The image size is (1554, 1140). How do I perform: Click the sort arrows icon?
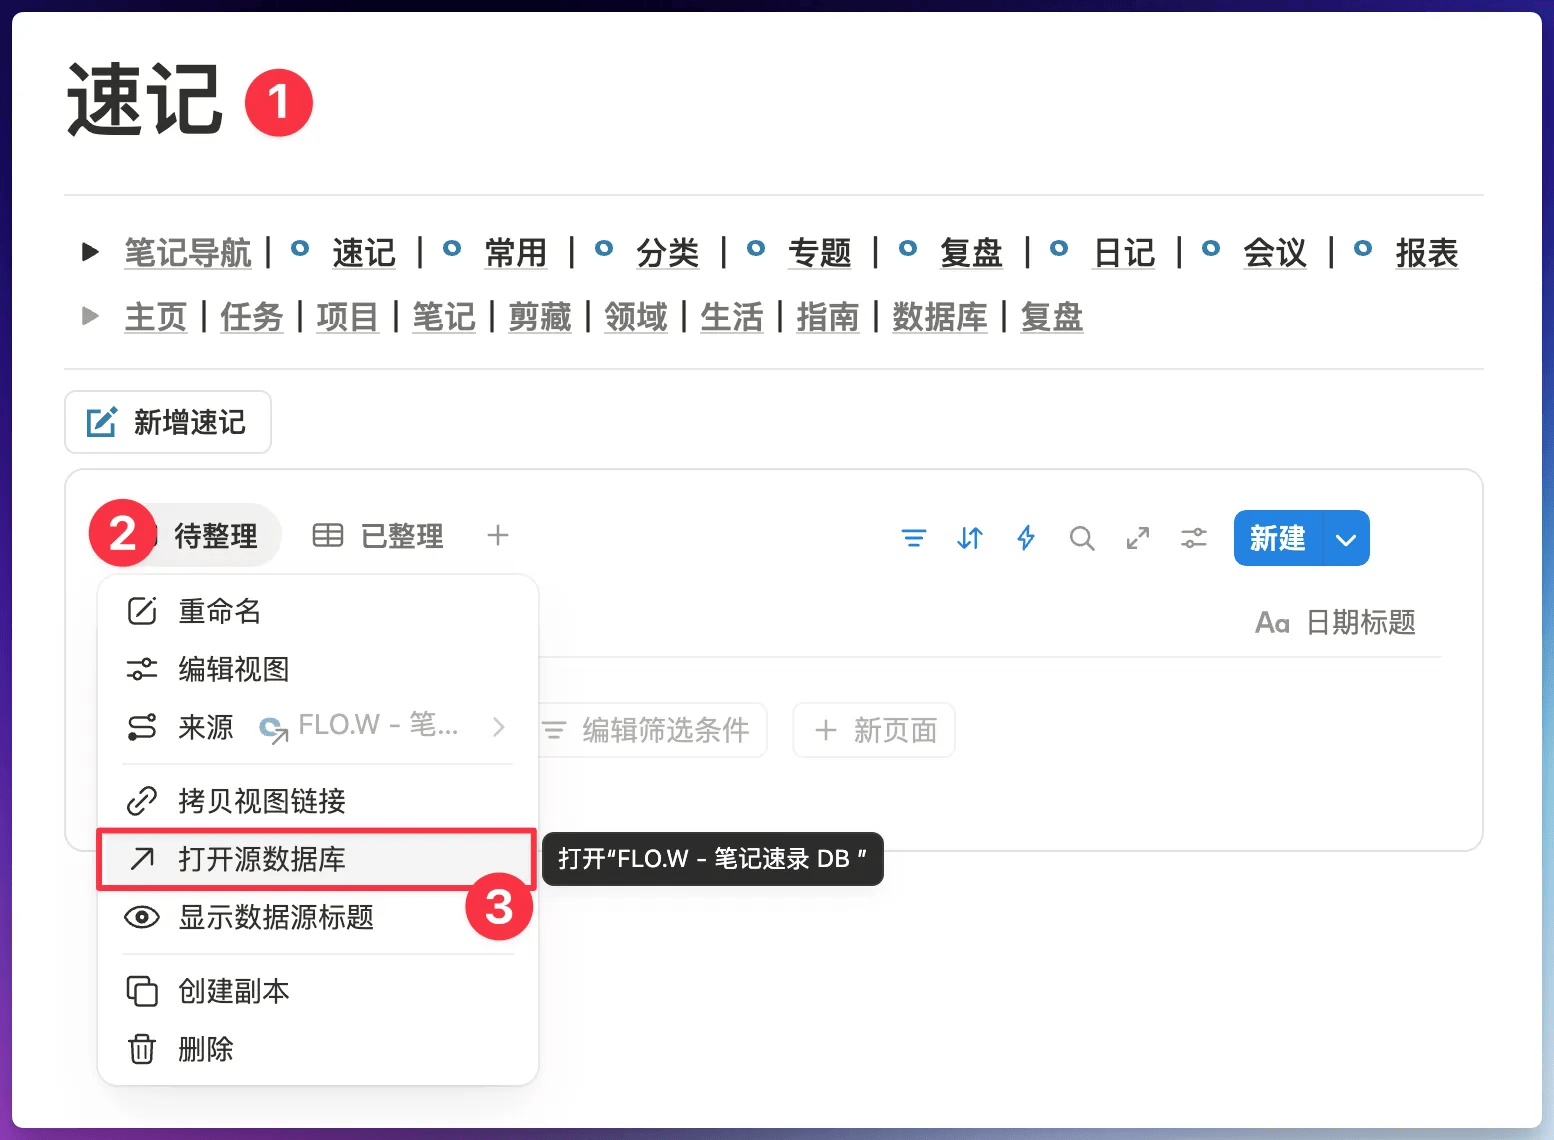[969, 539]
